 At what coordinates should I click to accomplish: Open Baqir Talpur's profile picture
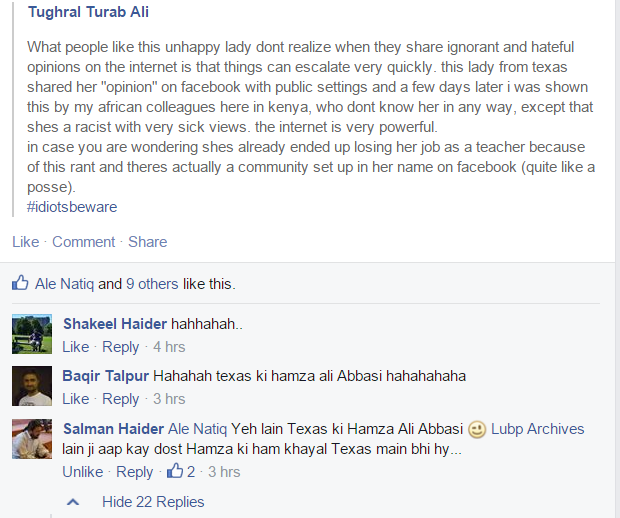coord(32,386)
